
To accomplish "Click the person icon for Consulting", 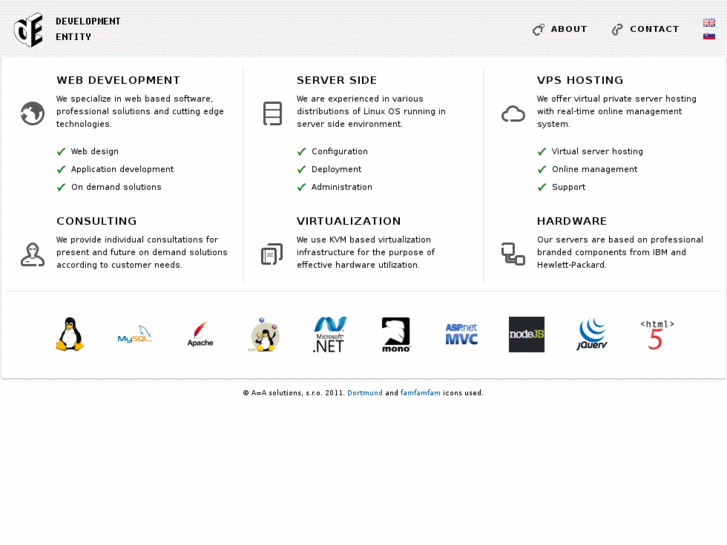I will pyautogui.click(x=32, y=254).
